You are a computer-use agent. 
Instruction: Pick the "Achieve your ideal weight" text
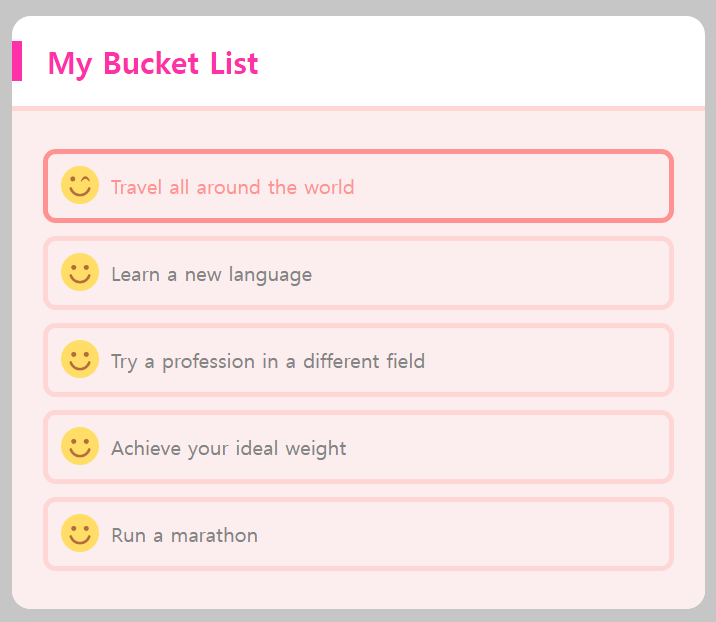(228, 448)
